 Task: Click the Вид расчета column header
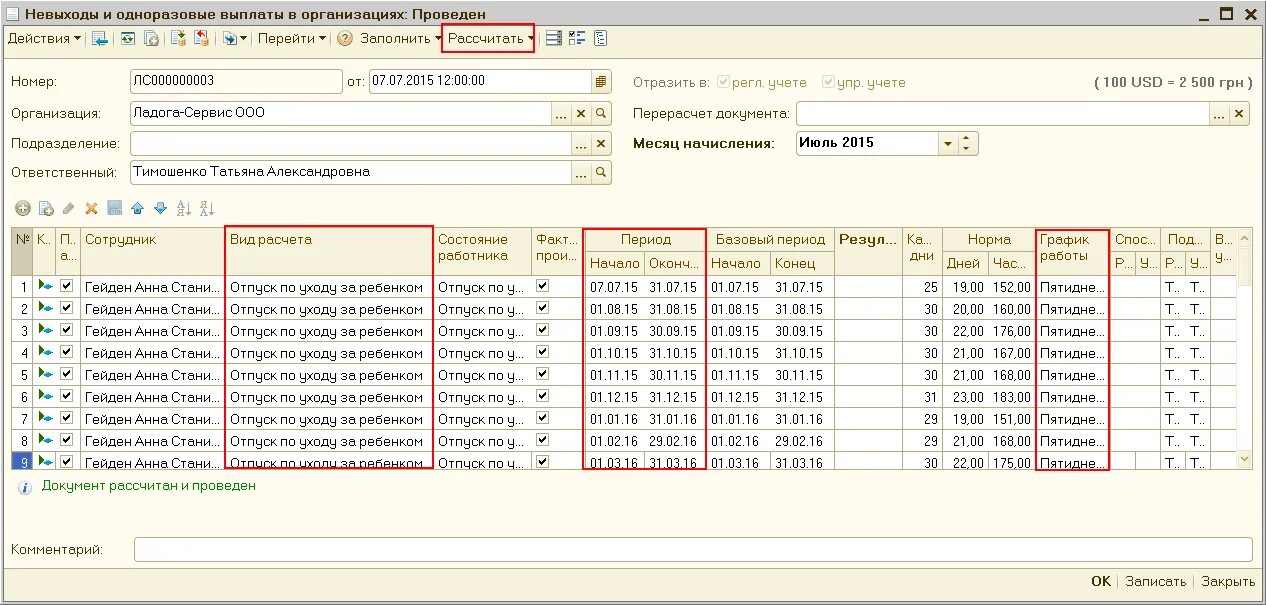(330, 251)
